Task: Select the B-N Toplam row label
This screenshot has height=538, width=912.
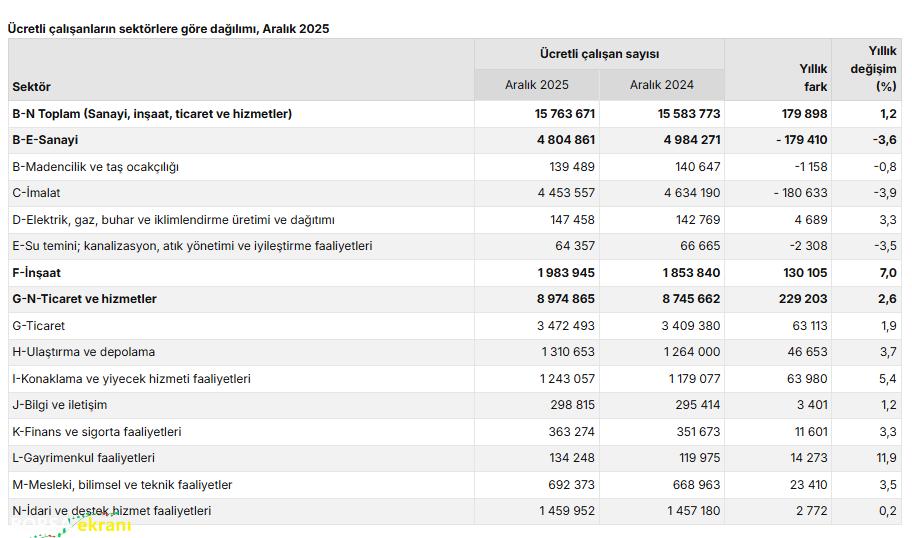Action: coord(152,114)
